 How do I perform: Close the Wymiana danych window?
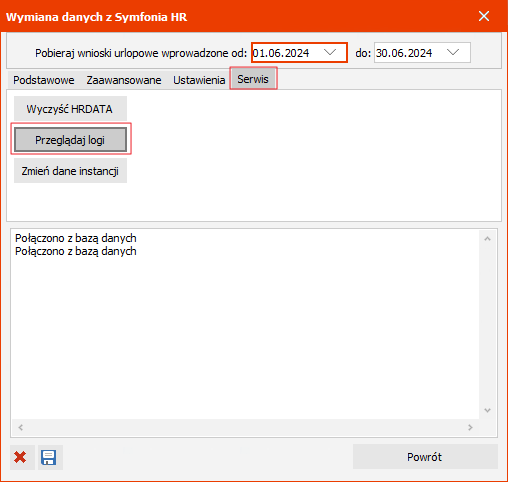pos(484,16)
